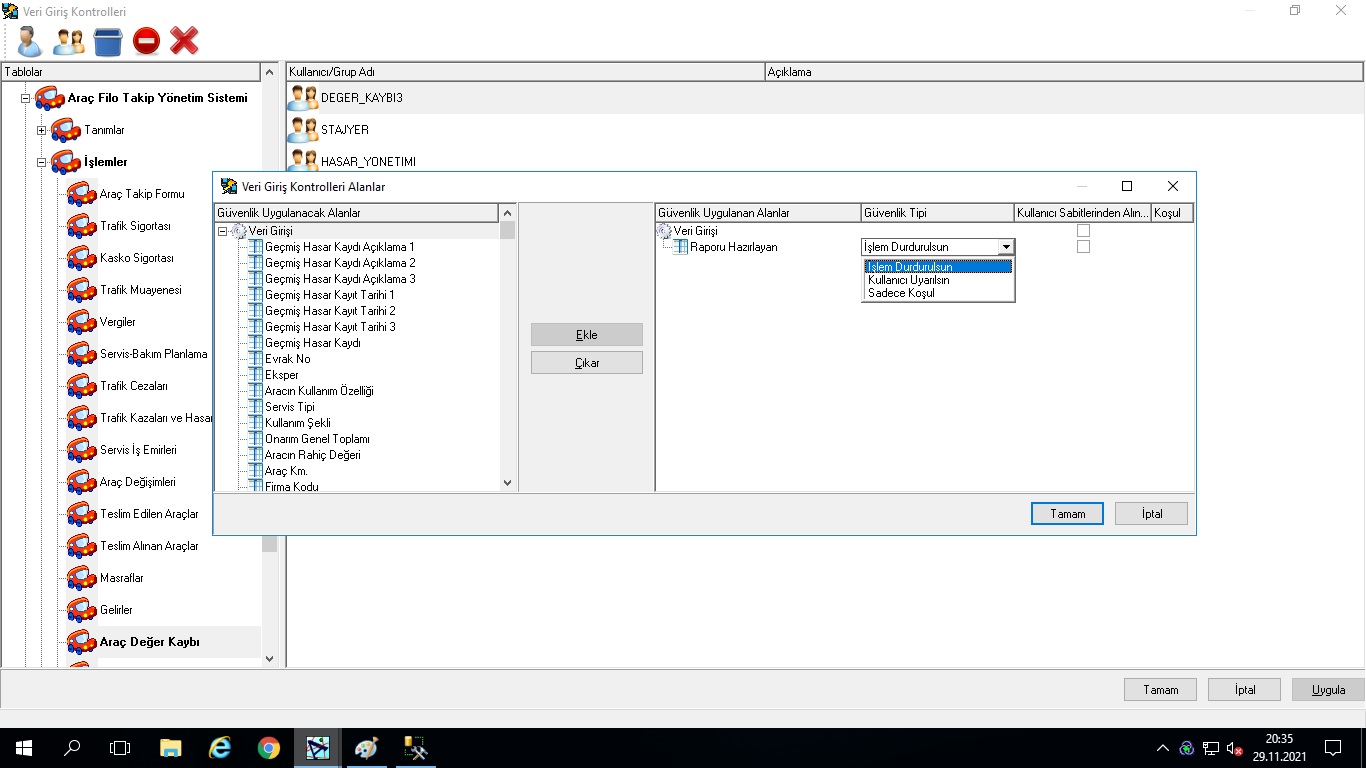Click the DEGER_KAYBI3 group icon
The image size is (1366, 768).
tap(302, 98)
